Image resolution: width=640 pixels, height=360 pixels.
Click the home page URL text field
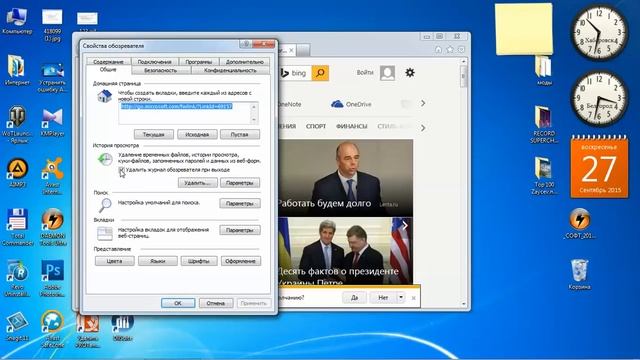[x=184, y=113]
